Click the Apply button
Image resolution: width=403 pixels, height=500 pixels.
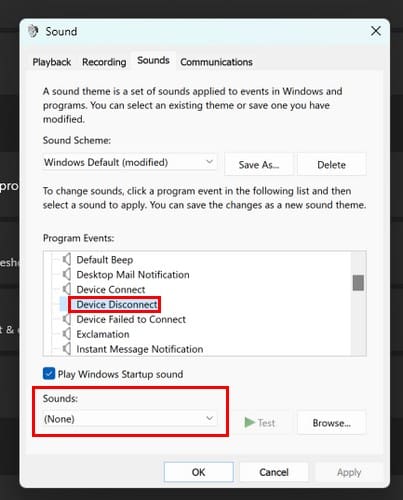click(x=349, y=472)
